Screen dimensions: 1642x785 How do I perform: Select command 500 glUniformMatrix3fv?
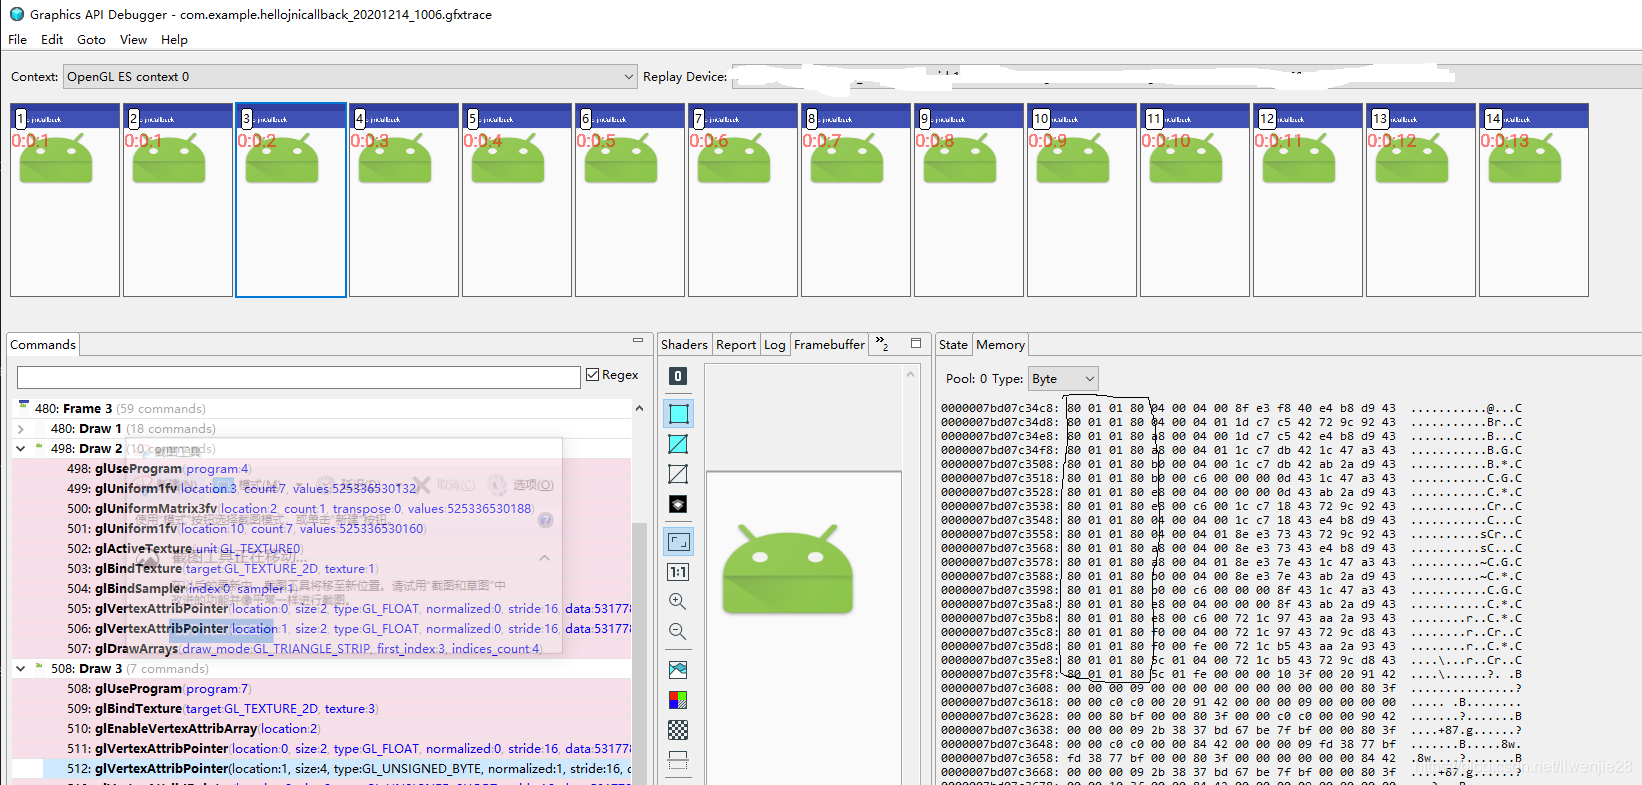tap(322, 509)
